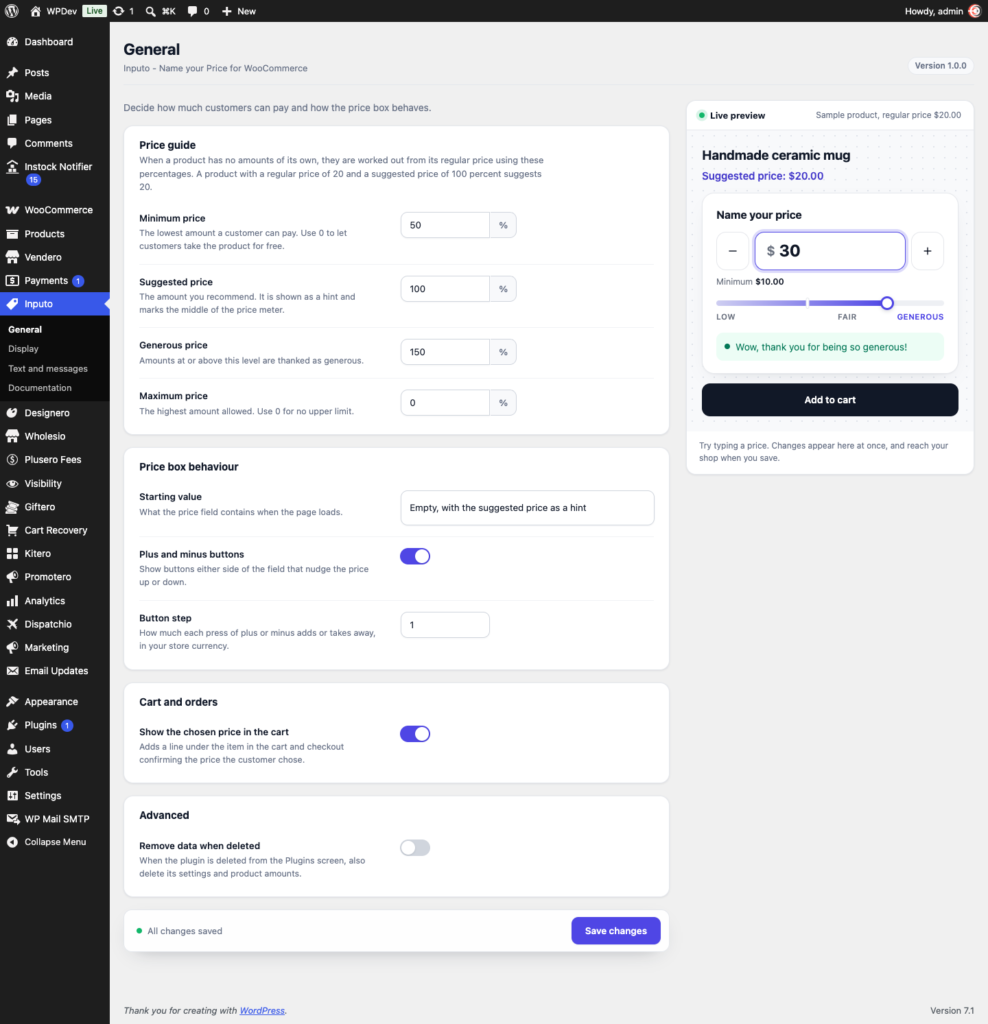Disable Show the chosen price in cart
This screenshot has width=988, height=1024.
click(x=415, y=734)
